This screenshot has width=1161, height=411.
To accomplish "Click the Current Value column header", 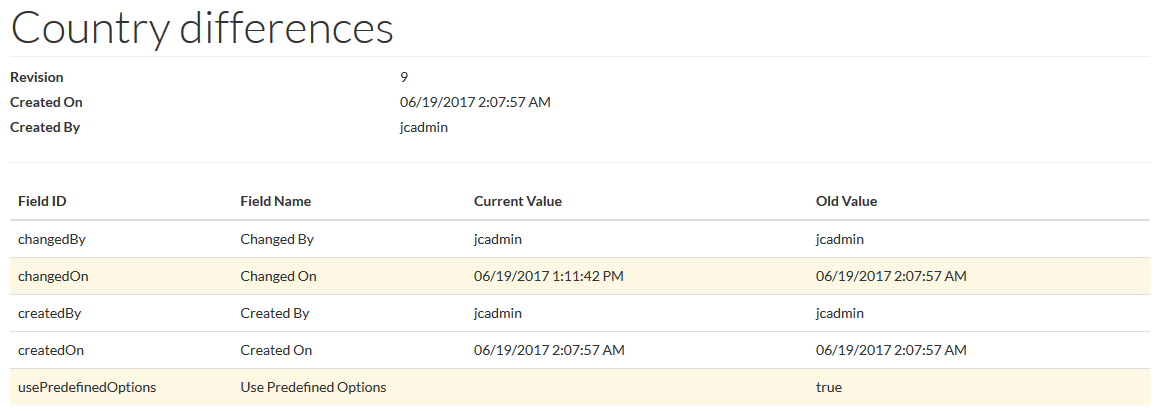I will pyautogui.click(x=517, y=201).
